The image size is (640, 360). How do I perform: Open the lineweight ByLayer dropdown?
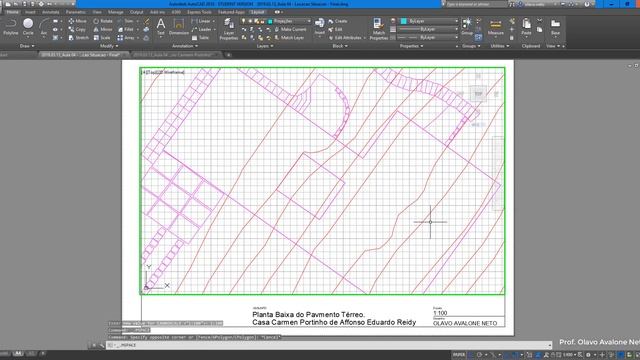[x=428, y=29]
